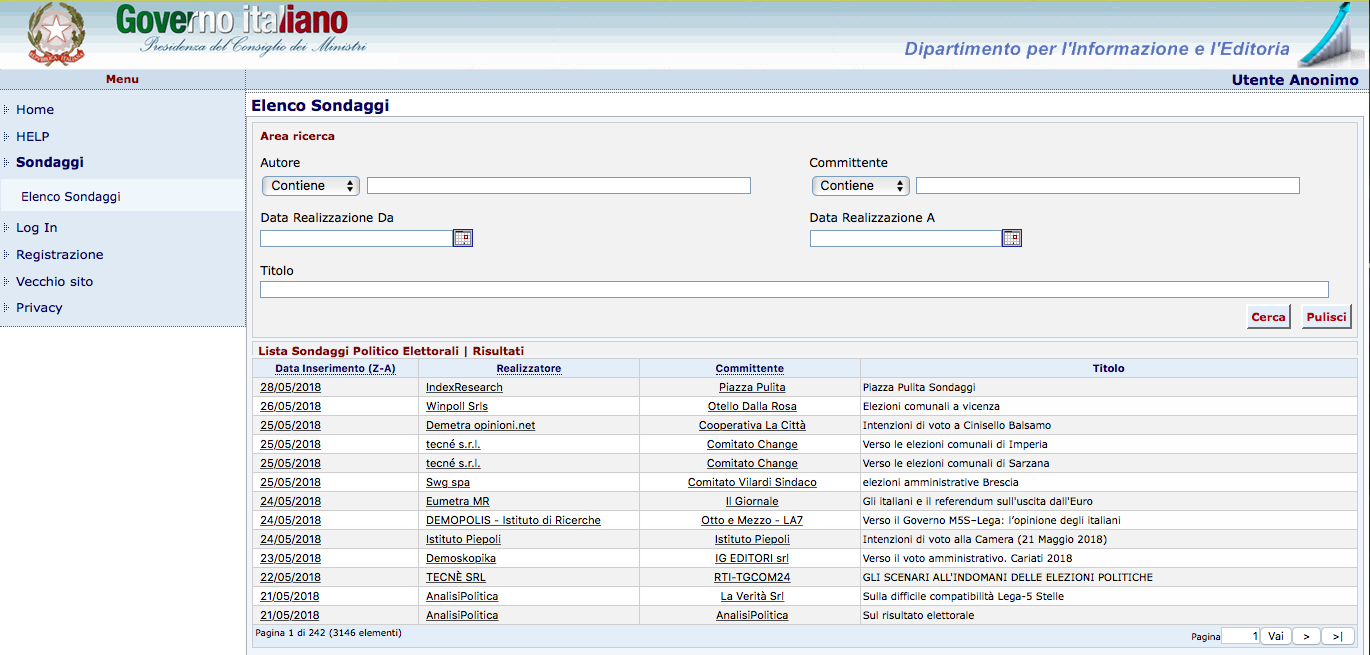1370x655 pixels.
Task: Focus the Autore text input field
Action: [558, 186]
